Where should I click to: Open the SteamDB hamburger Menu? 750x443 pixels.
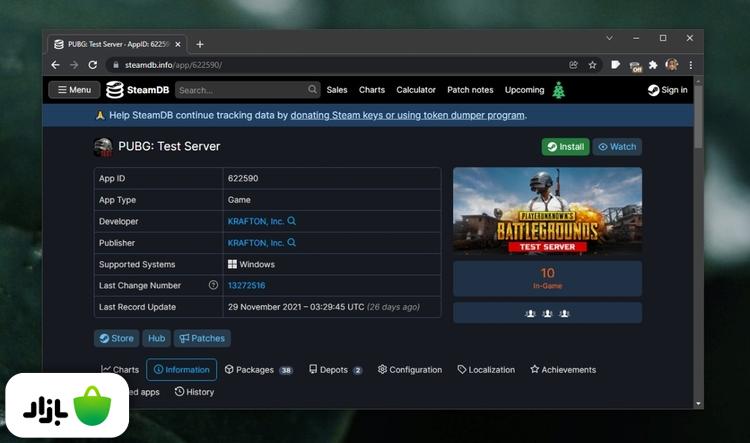click(x=74, y=90)
